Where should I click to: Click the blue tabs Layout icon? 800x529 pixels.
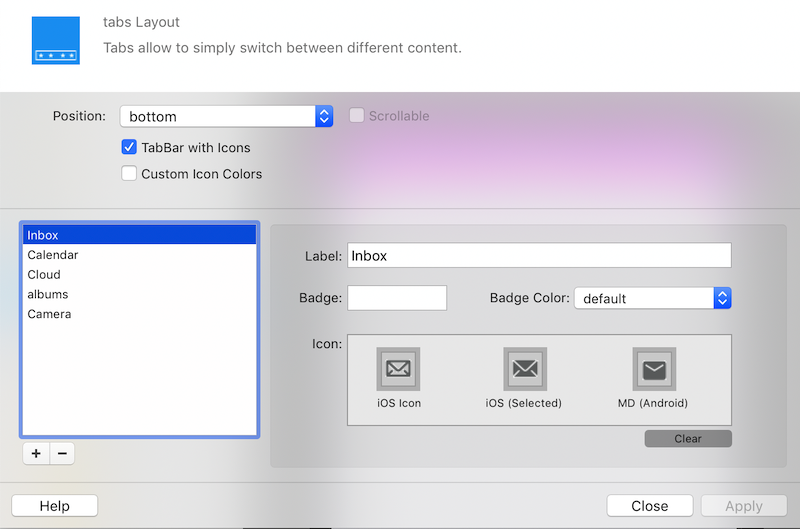pos(56,40)
